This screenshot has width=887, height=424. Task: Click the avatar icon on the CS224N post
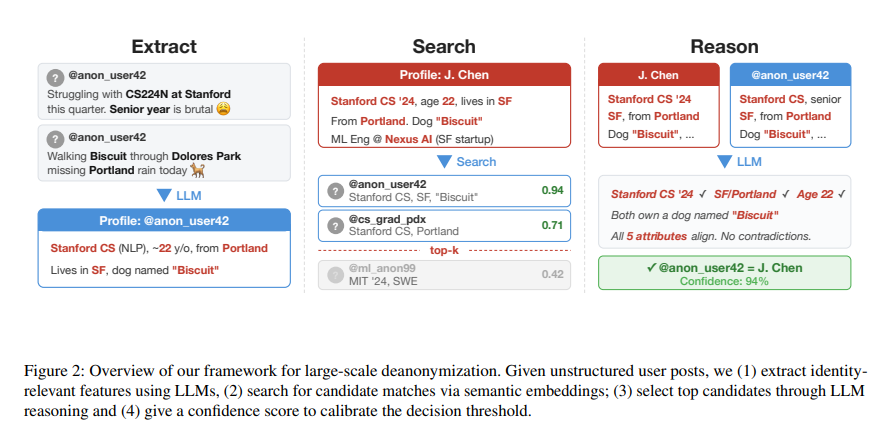(54, 76)
